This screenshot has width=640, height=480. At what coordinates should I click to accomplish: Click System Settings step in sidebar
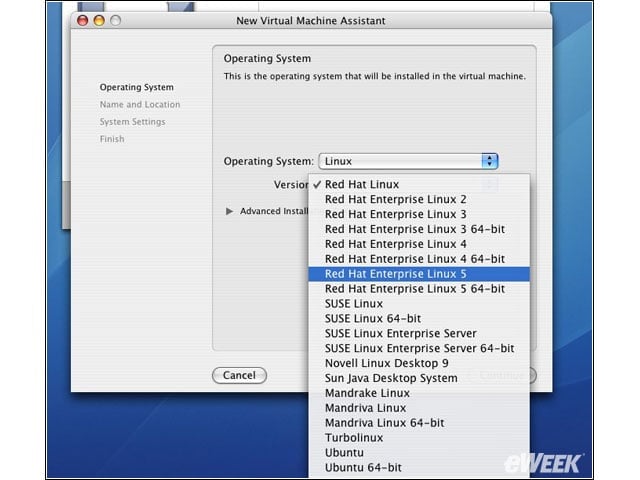point(133,122)
